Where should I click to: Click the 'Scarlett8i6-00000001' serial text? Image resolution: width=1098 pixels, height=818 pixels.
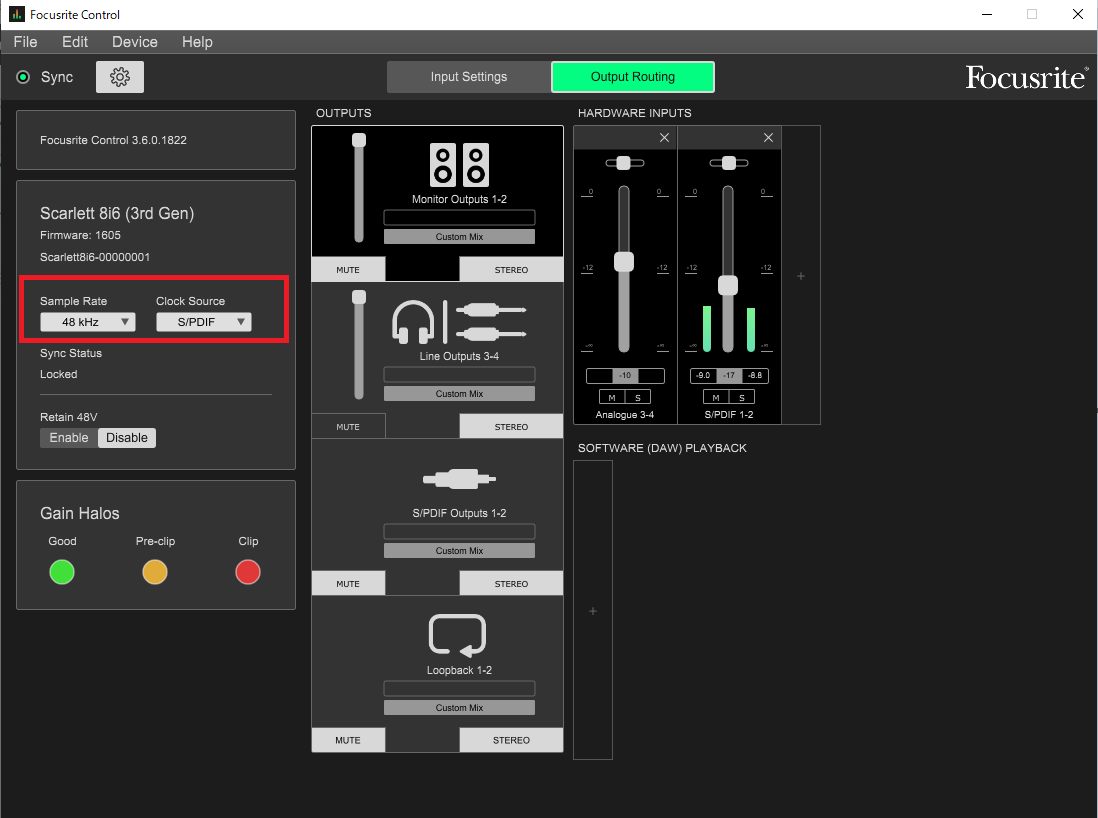pos(95,257)
